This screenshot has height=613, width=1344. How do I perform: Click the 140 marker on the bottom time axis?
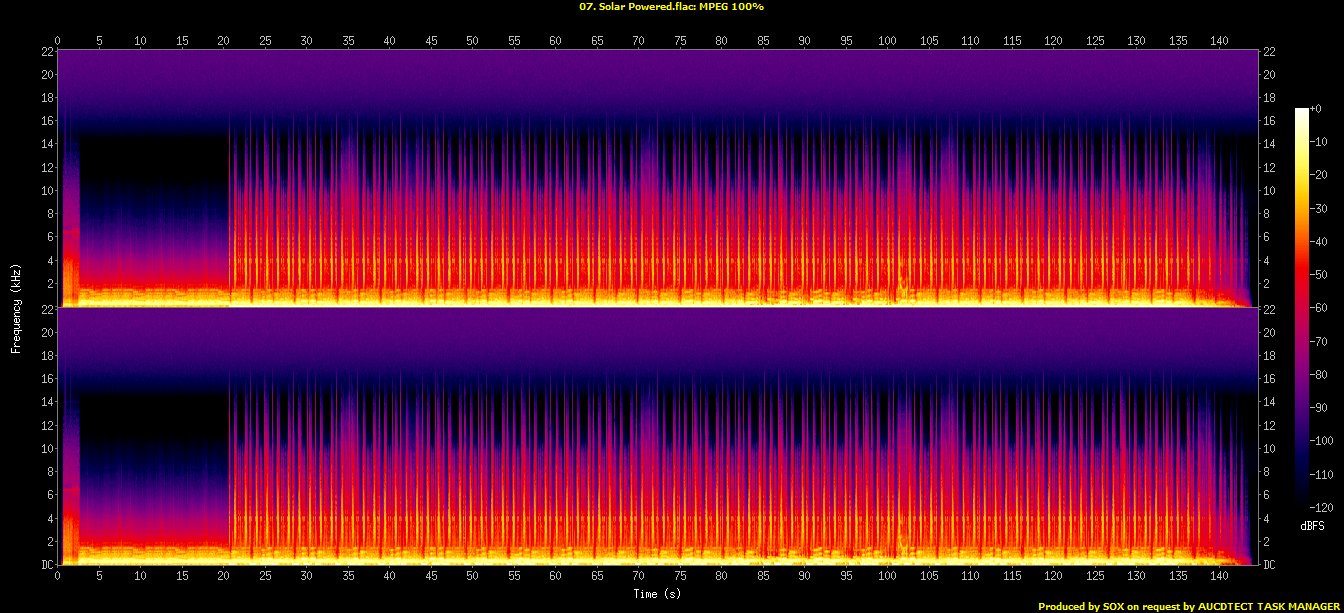1218,578
